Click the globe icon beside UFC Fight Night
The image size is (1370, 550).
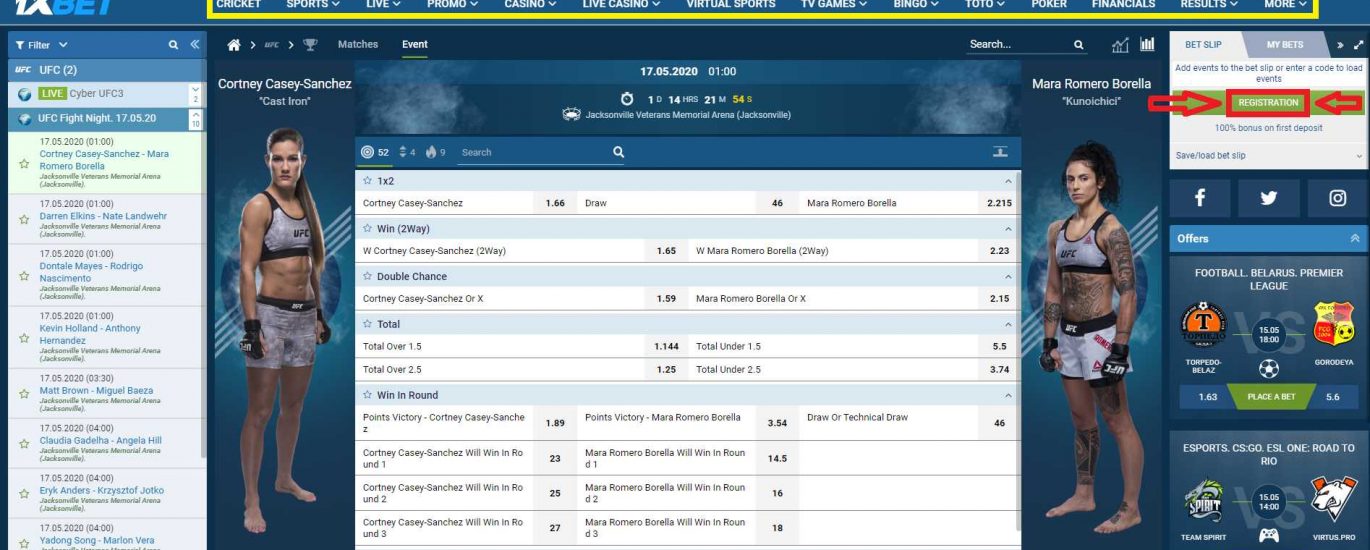point(26,118)
